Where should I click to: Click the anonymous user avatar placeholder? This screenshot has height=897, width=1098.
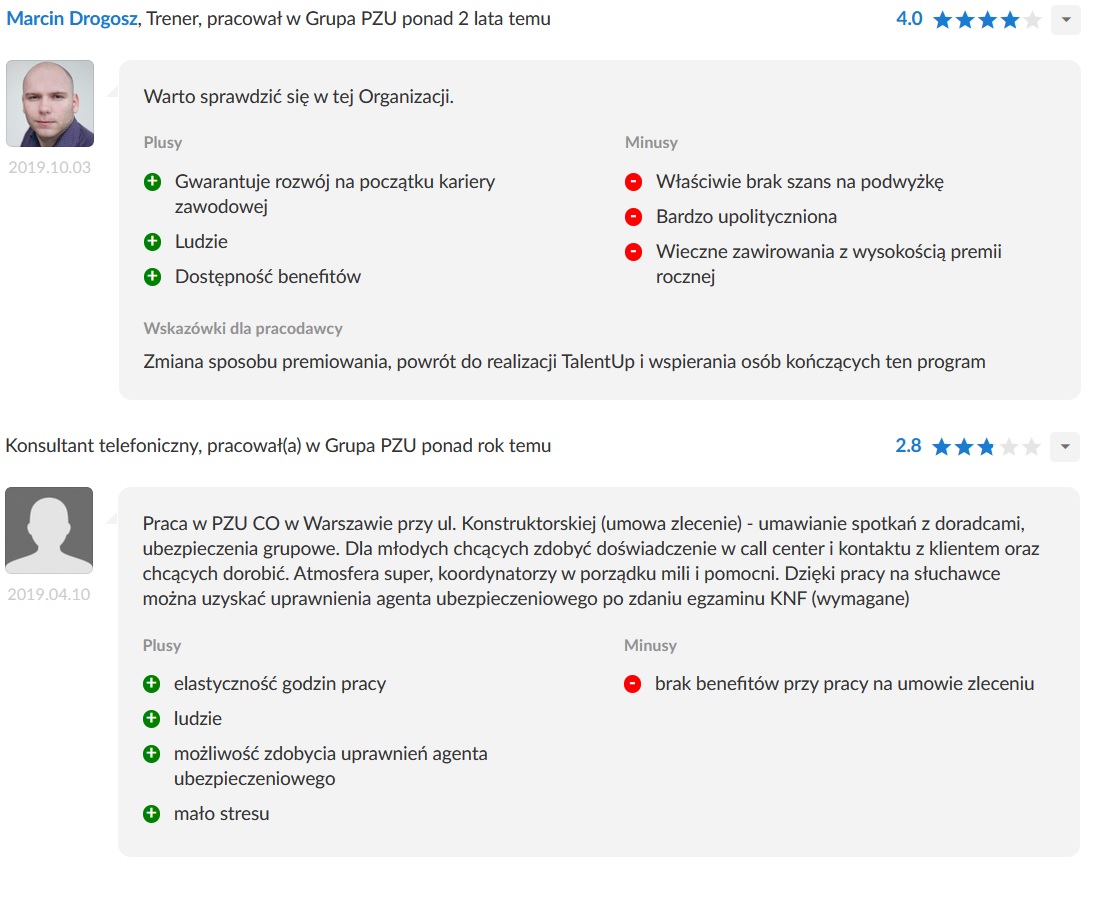click(49, 530)
